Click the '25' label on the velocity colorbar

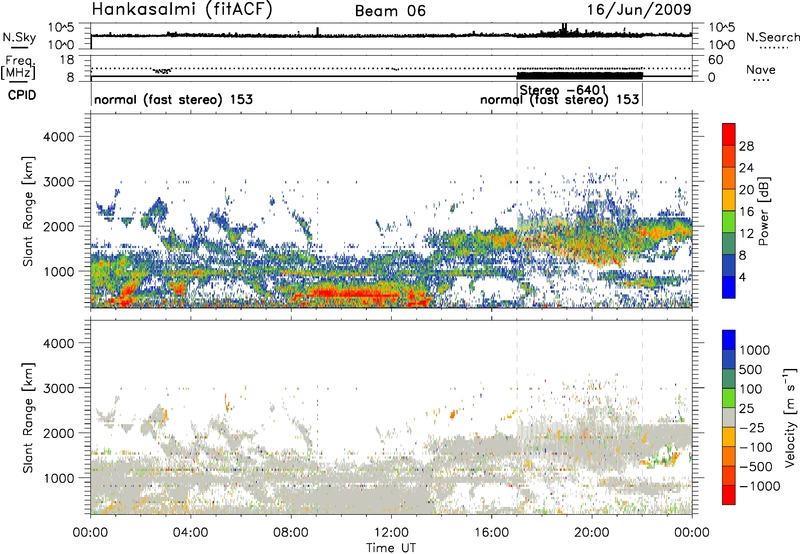pyautogui.click(x=746, y=409)
